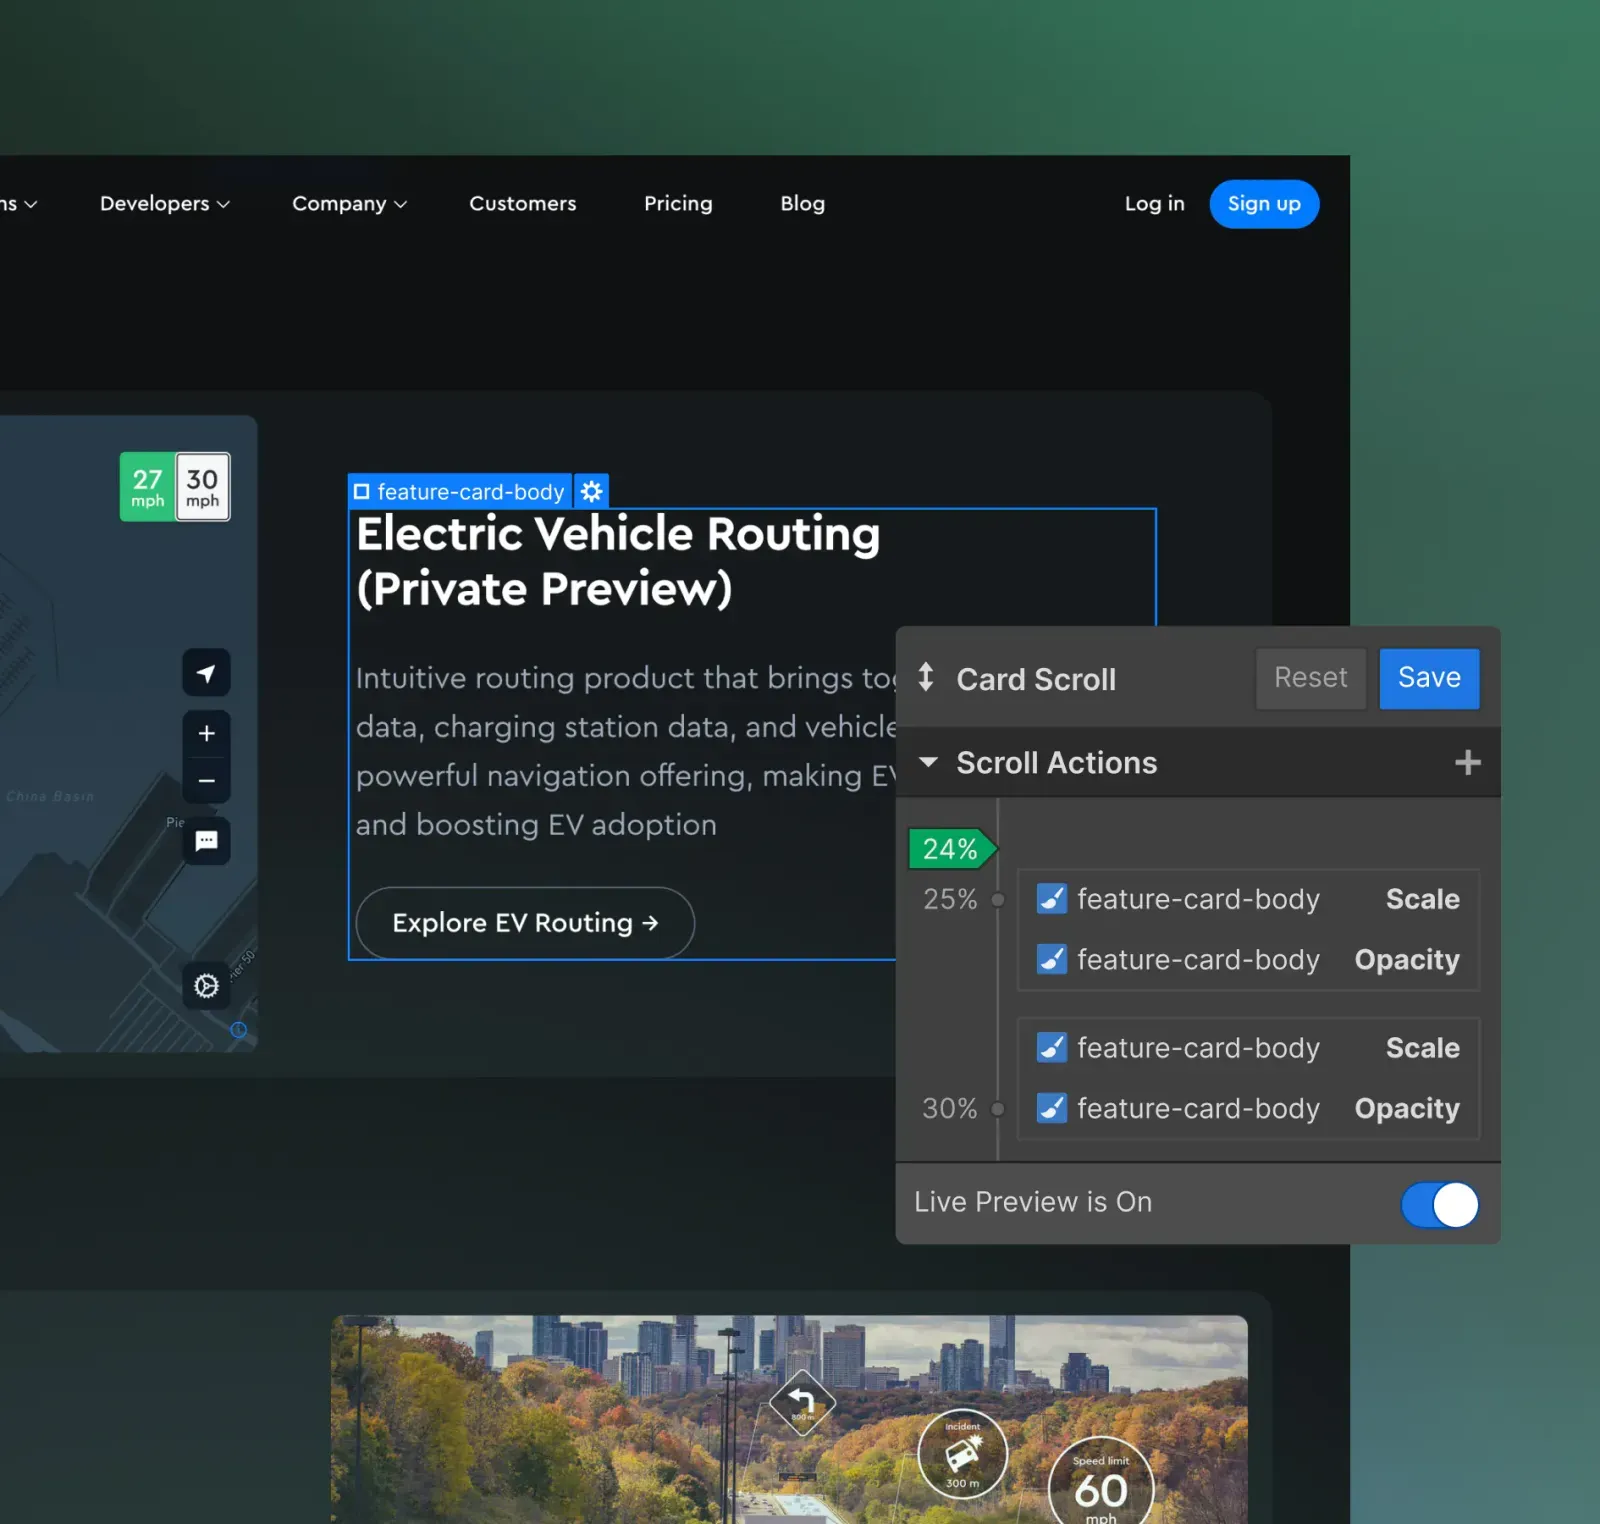The height and width of the screenshot is (1524, 1600).
Task: Open the Blog page from the navbar
Action: coord(802,204)
